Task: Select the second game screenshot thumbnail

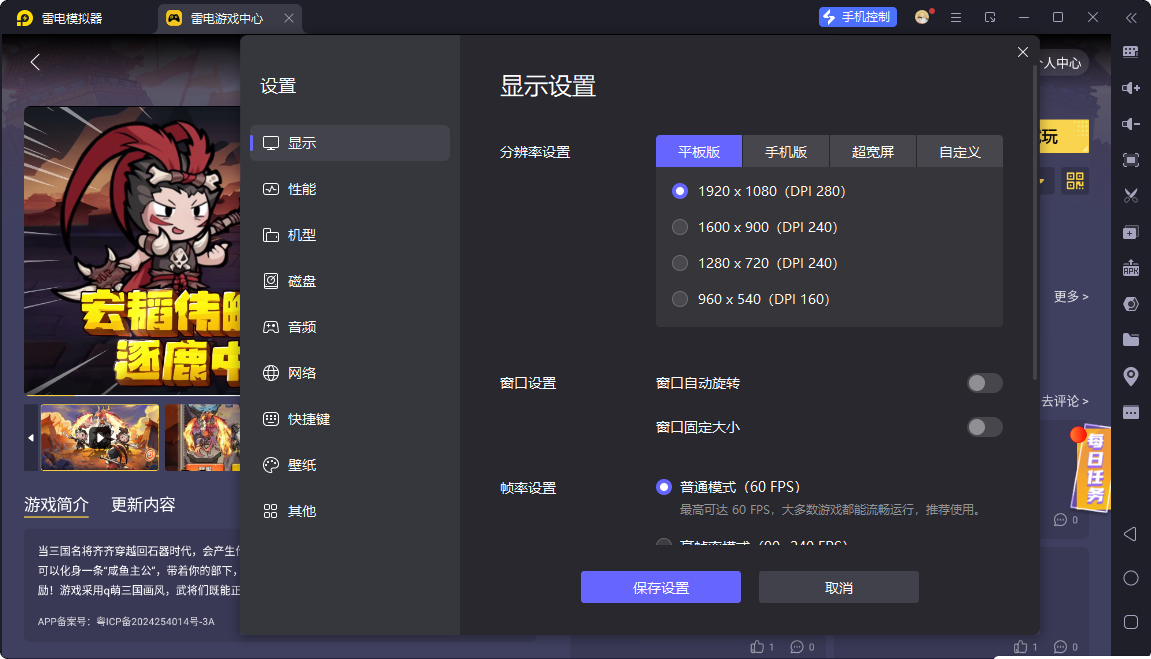Action: click(203, 437)
